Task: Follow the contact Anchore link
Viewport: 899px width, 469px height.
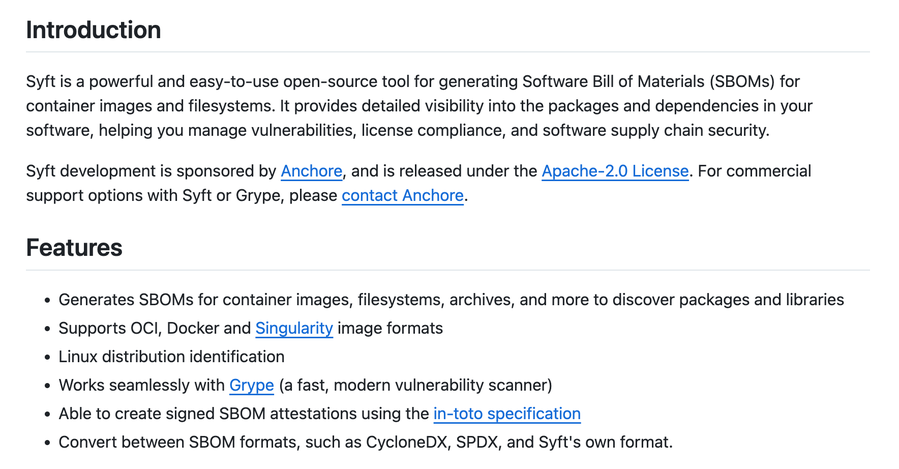Action: coord(402,196)
